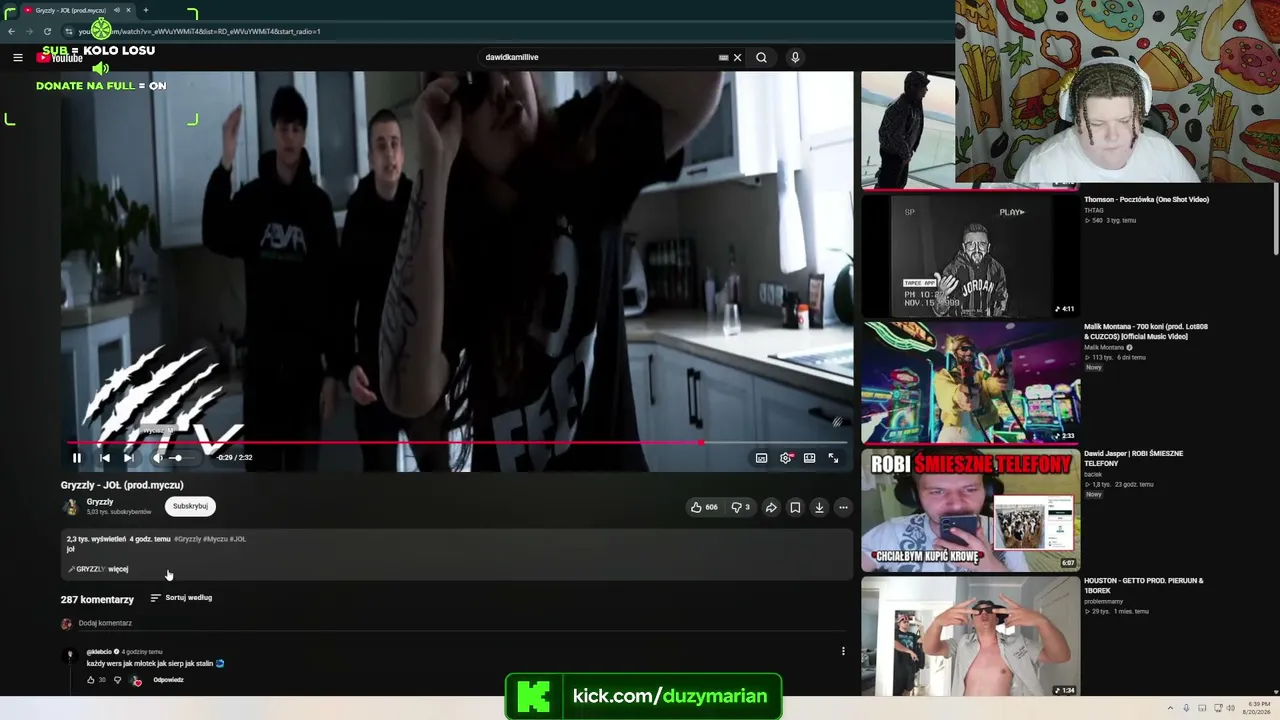Enter fullscreen mode
Image resolution: width=1280 pixels, height=720 pixels.
coord(833,458)
